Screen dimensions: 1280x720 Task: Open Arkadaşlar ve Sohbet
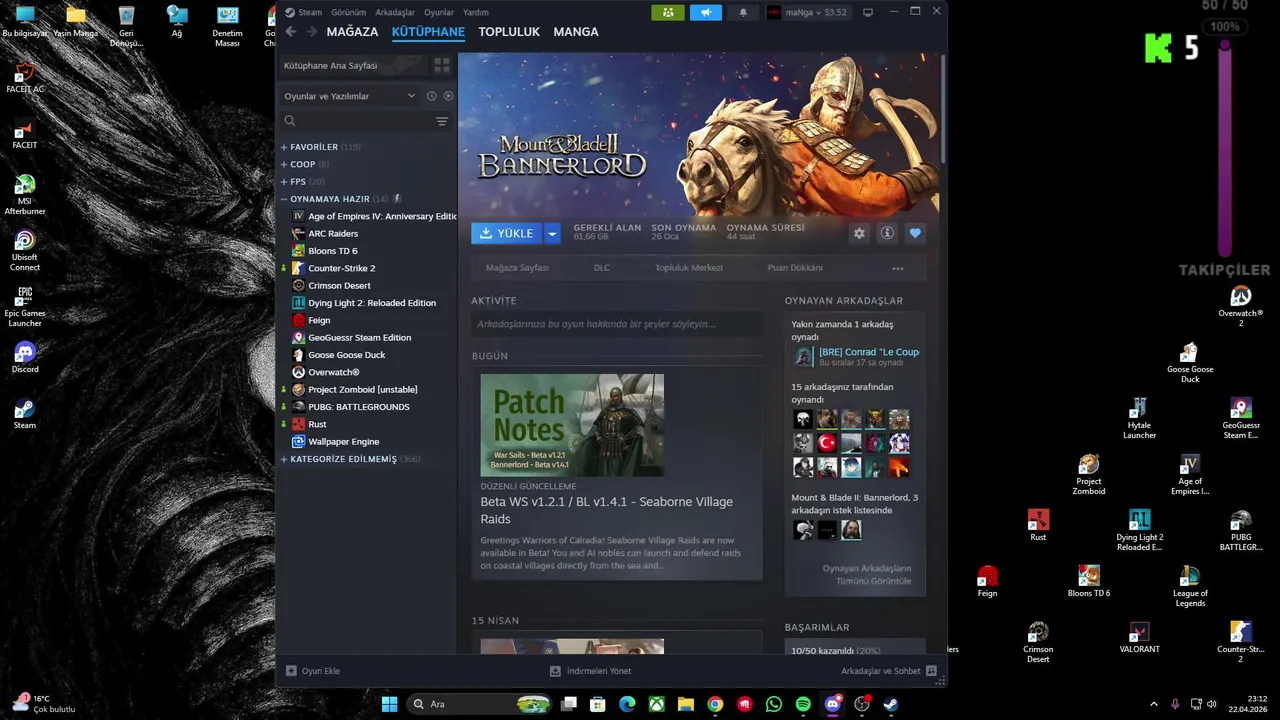click(x=889, y=671)
